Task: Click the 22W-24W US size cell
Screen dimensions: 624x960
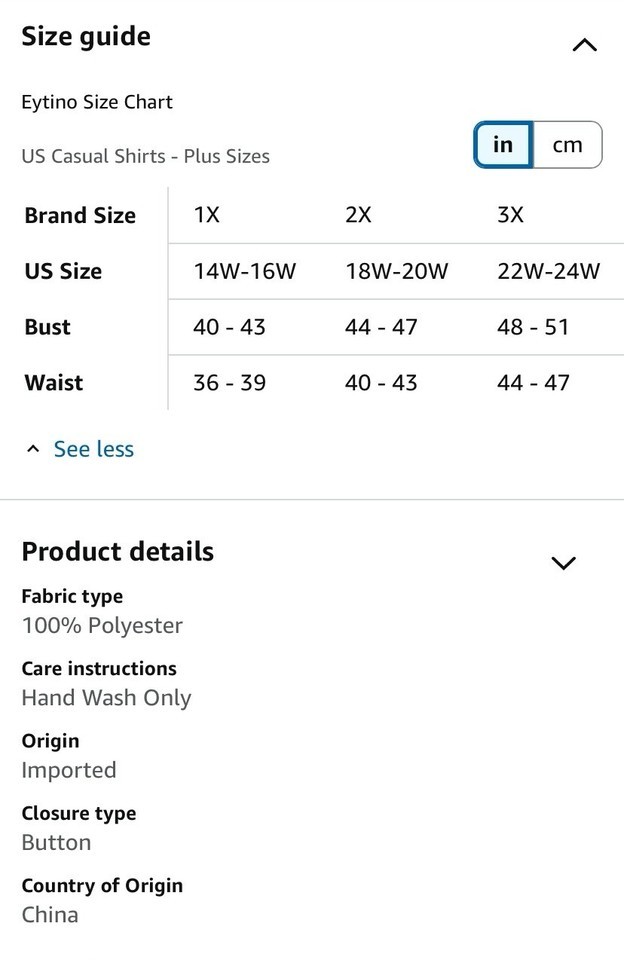Action: (x=549, y=271)
